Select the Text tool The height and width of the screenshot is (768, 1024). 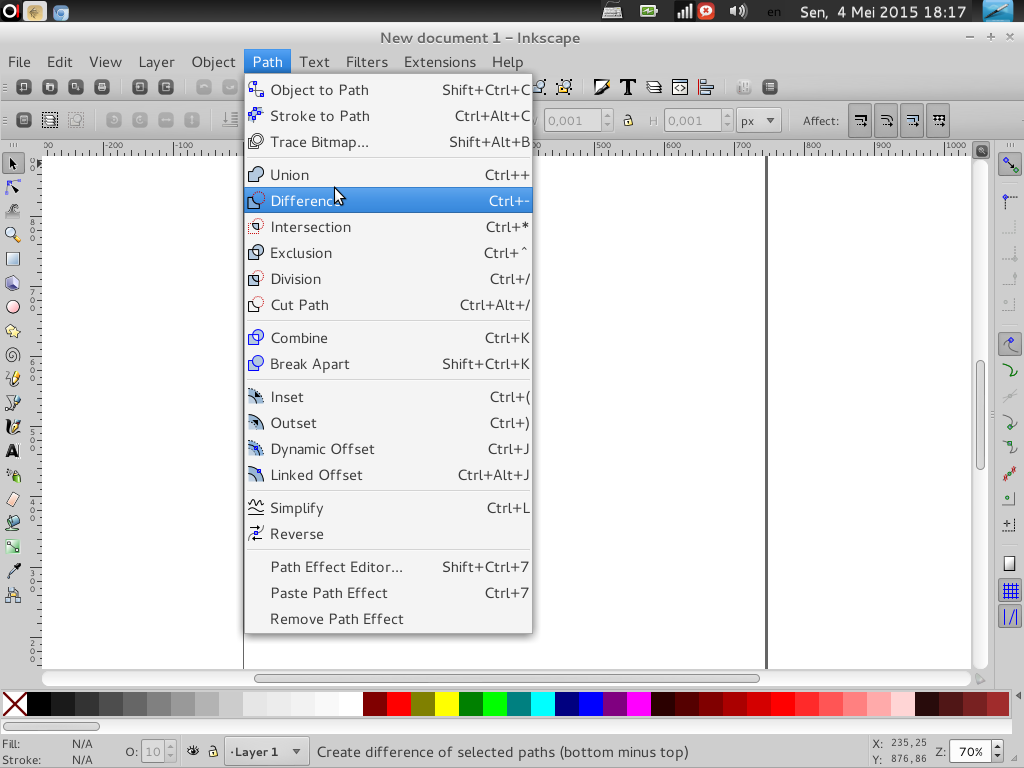[14, 450]
